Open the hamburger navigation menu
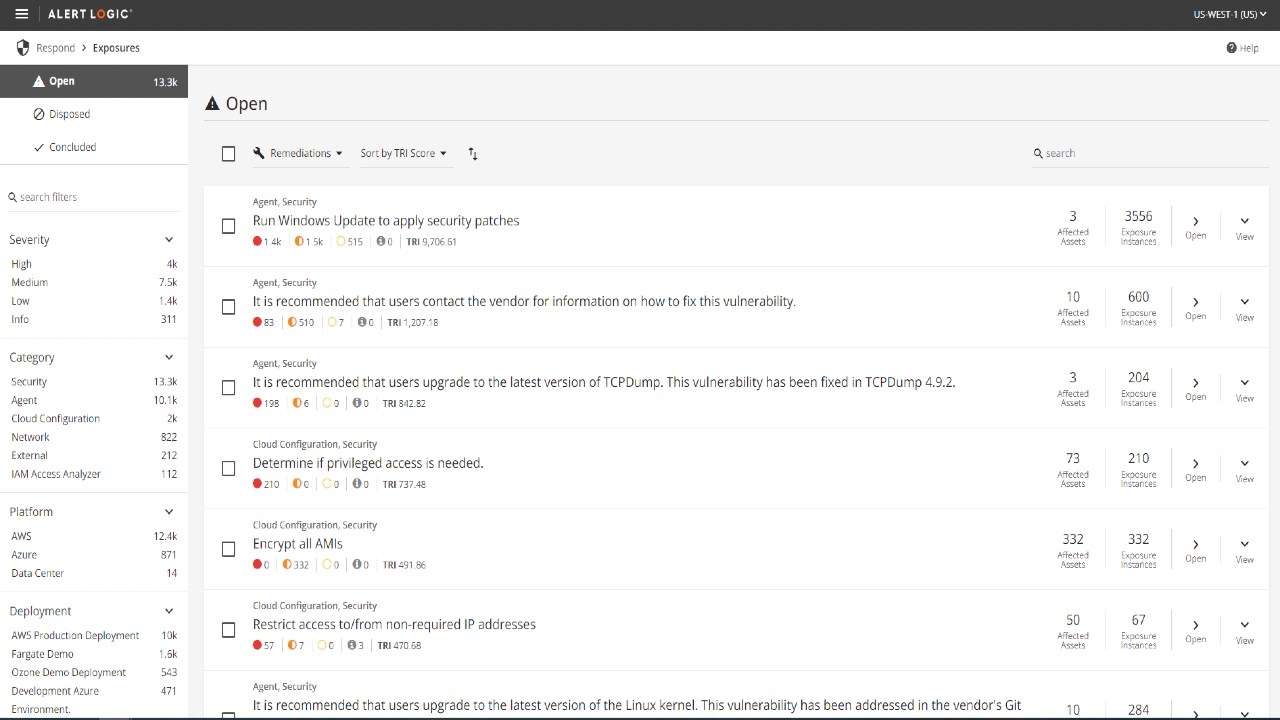This screenshot has width=1280, height=720. [x=22, y=14]
